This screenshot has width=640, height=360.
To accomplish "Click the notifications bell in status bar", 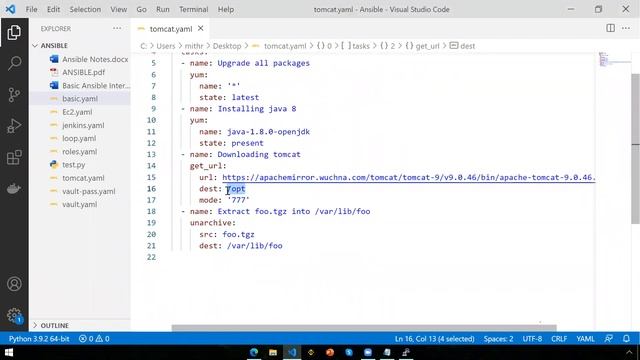I will [x=626, y=339].
